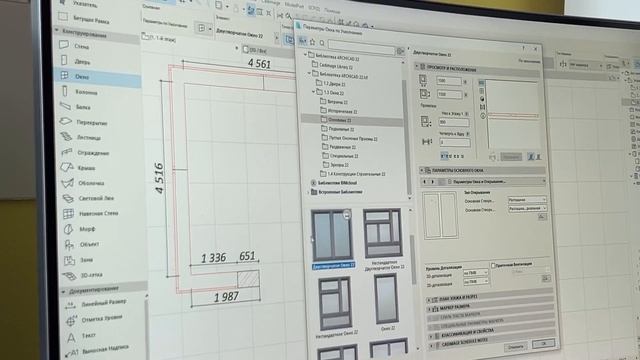Collapse the Документирование toolbox section

63,291
